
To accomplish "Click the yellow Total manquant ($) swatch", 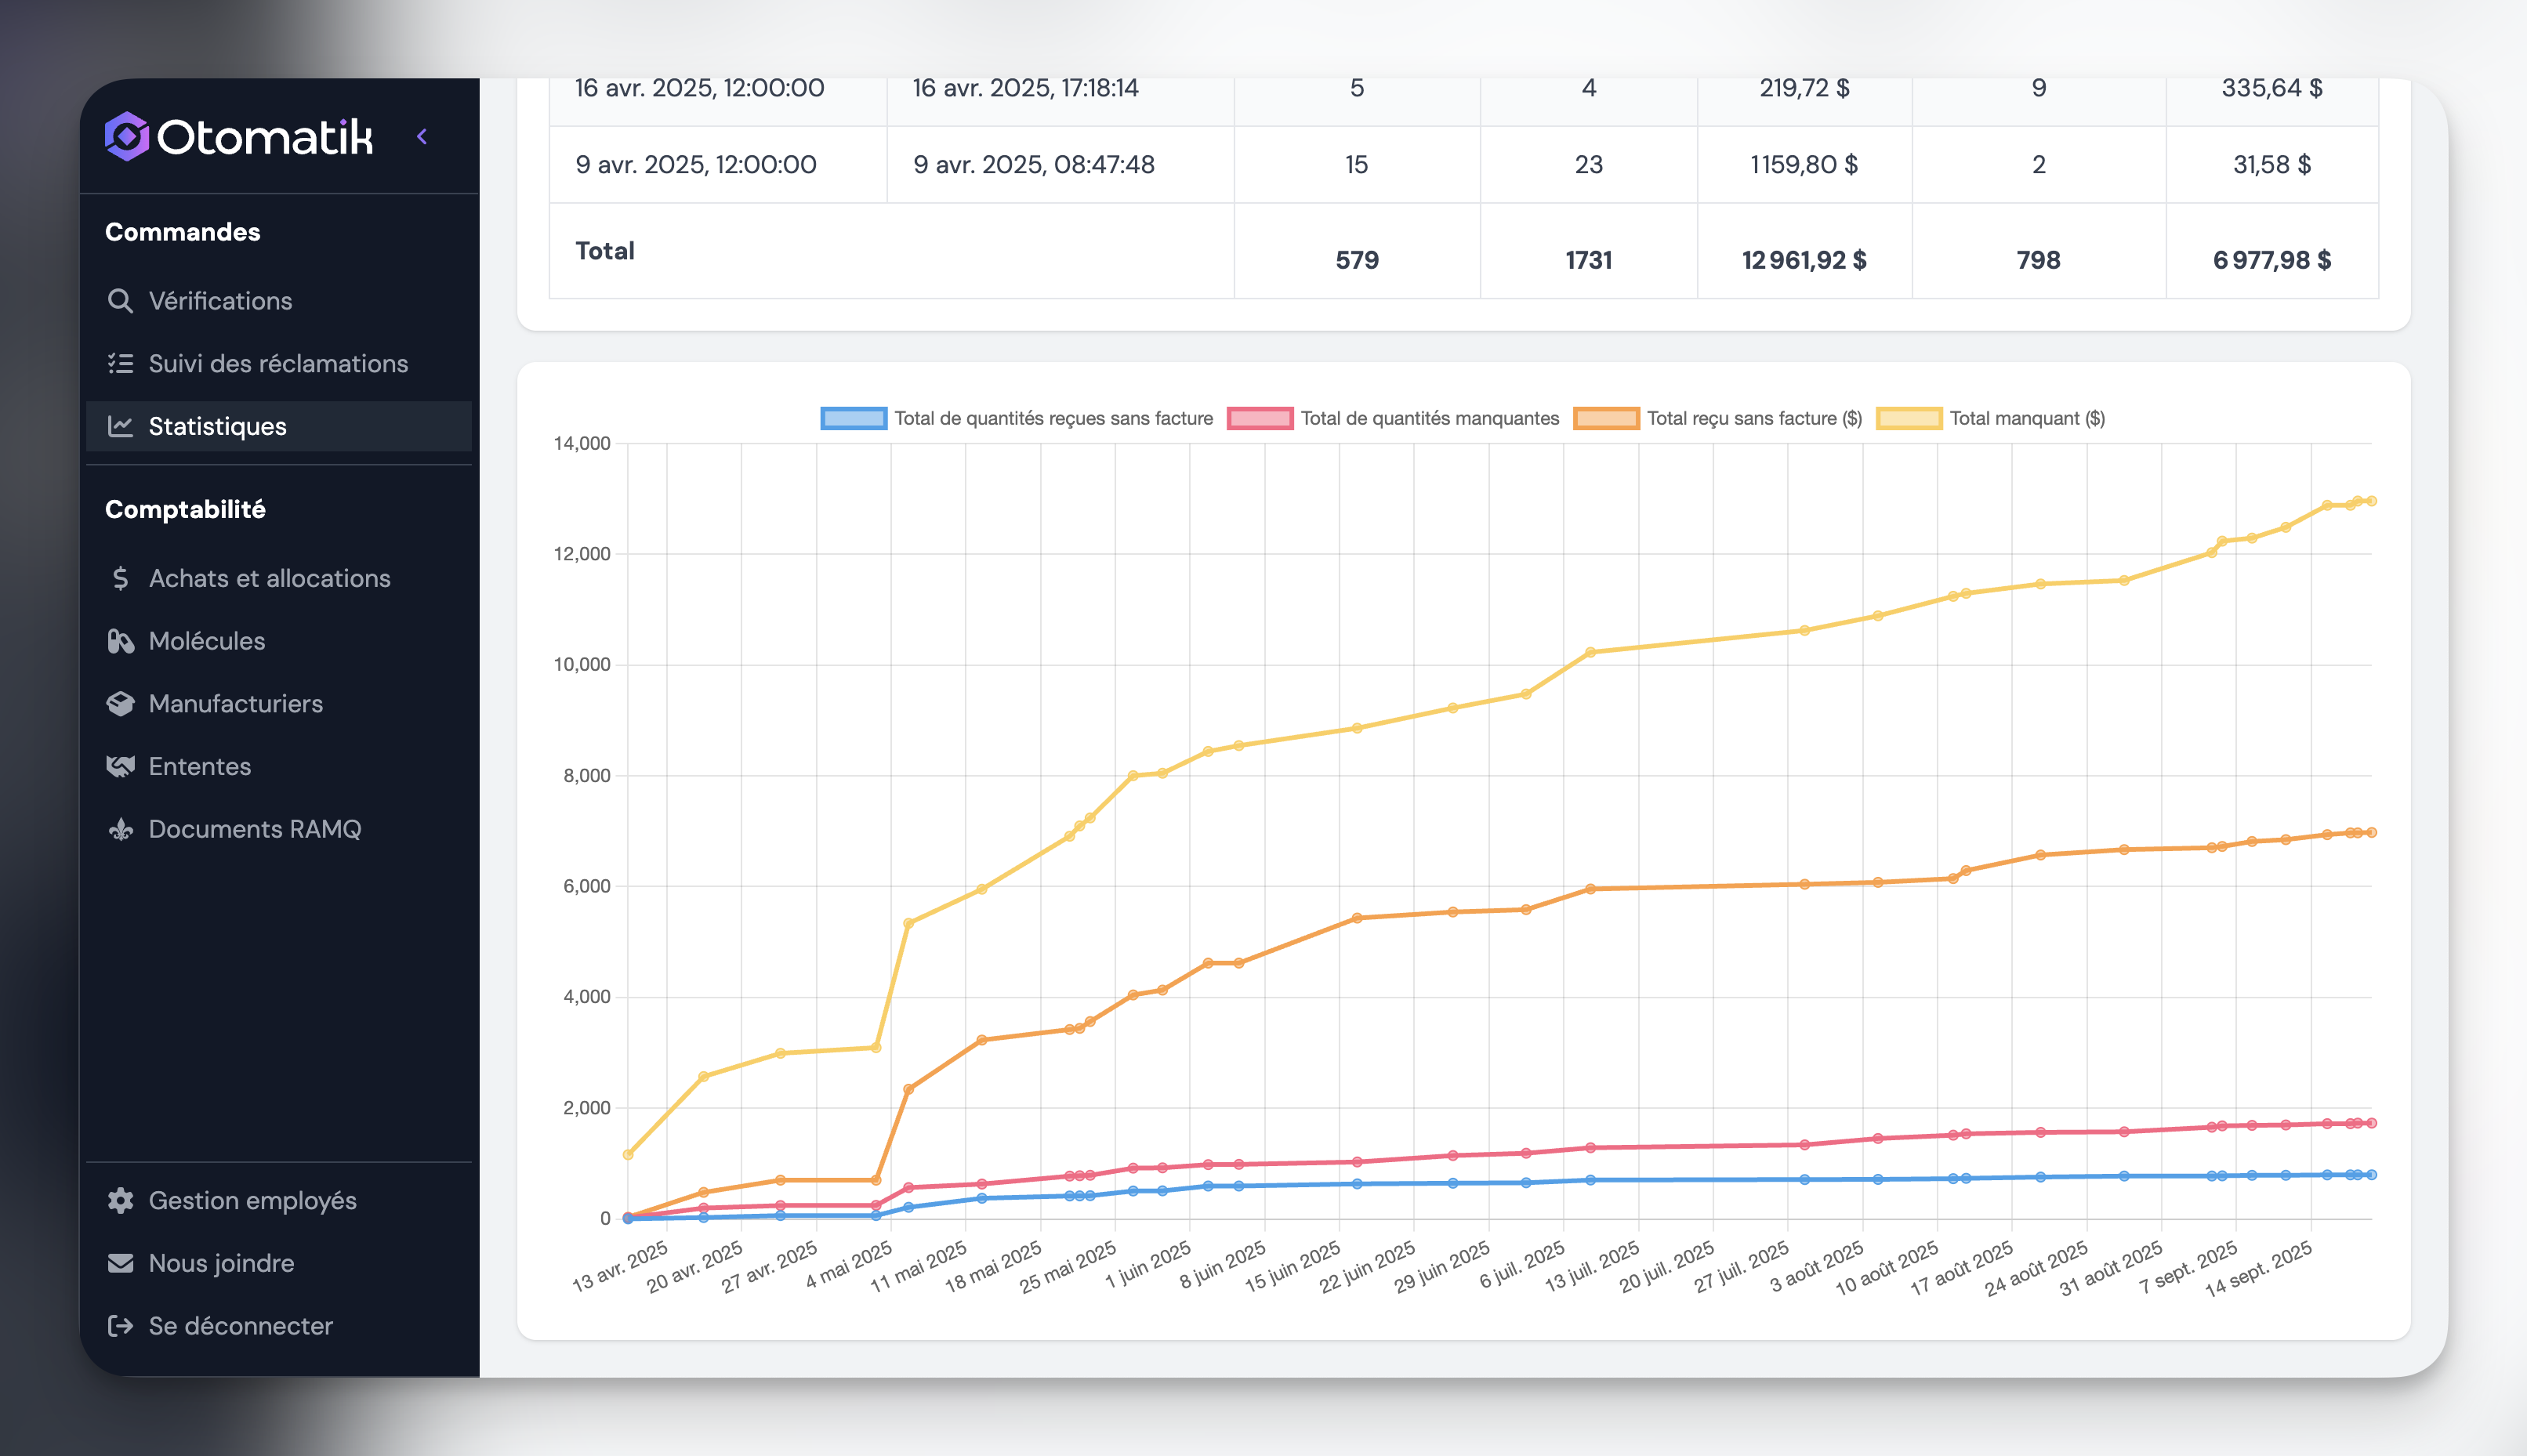I will pos(1908,419).
